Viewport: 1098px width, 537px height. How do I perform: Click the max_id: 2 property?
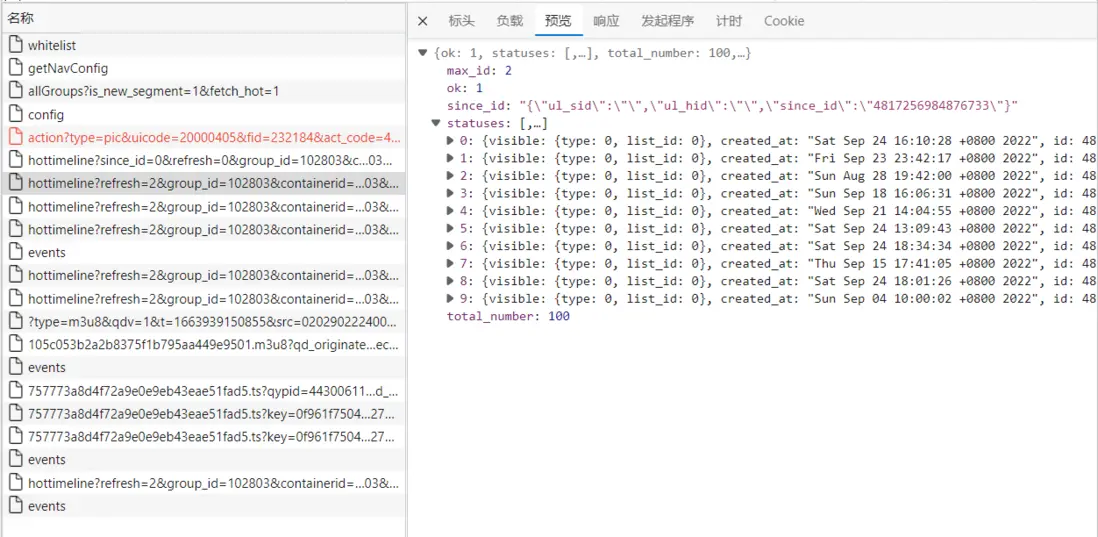pos(480,71)
